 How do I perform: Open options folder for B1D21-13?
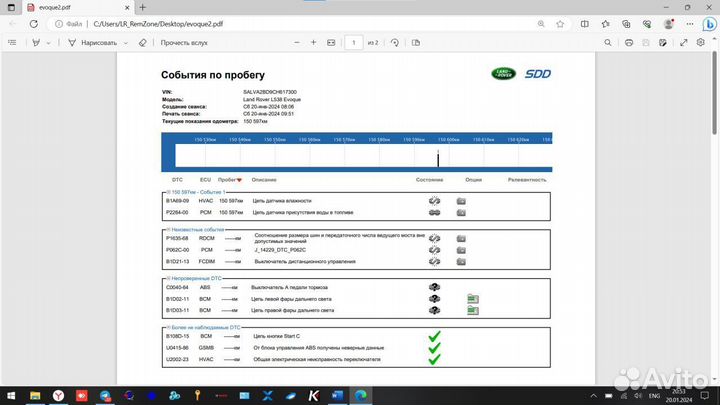[461, 262]
